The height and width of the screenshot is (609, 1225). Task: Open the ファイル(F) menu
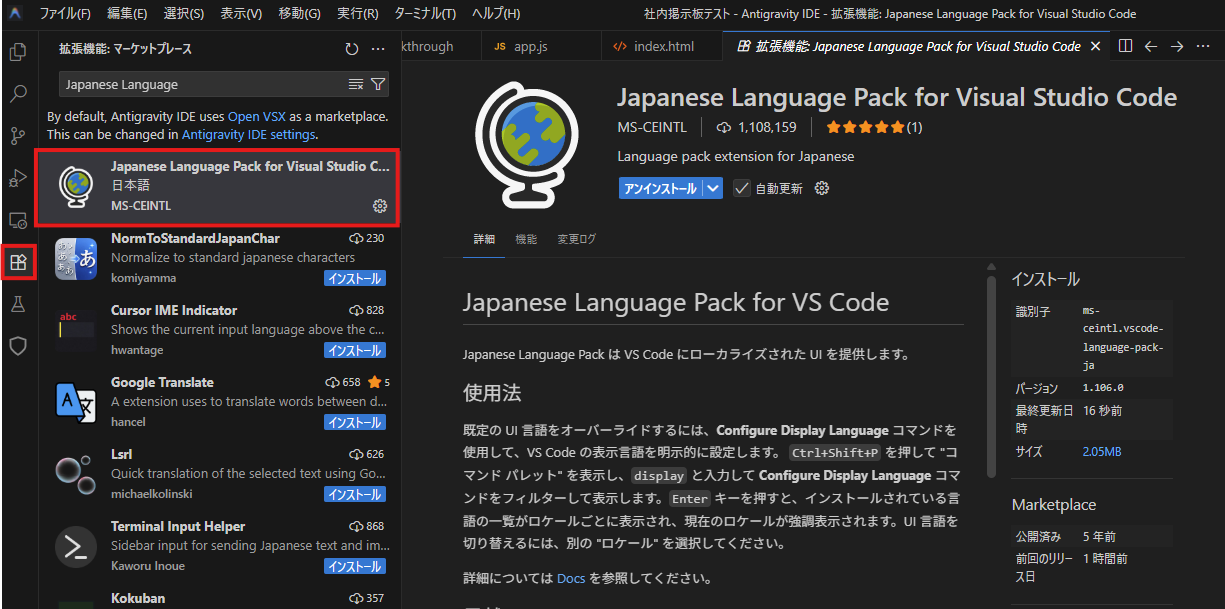point(65,14)
